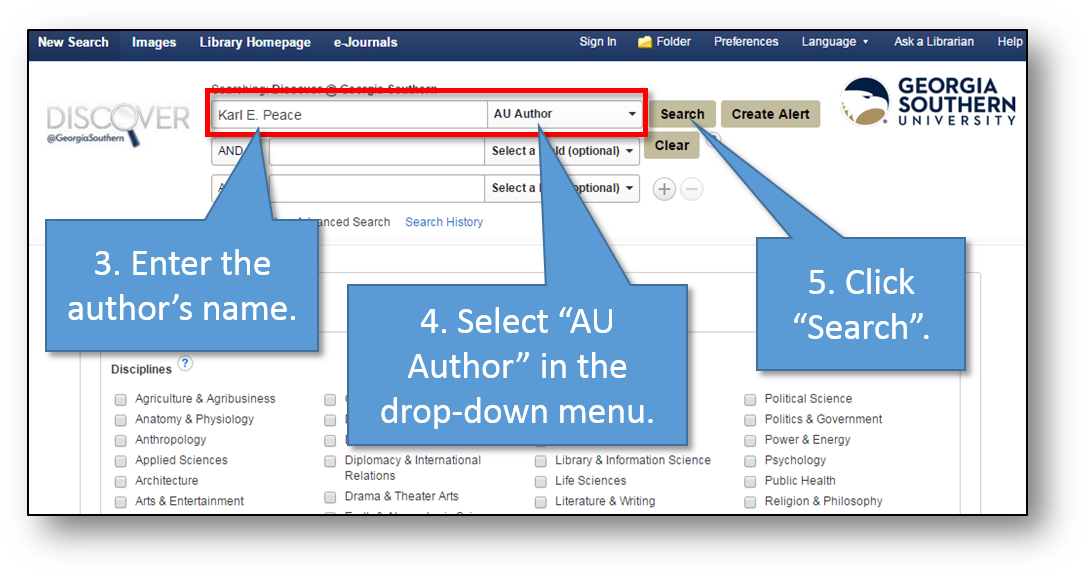Screen dimensions: 1087x575
Task: Select the Psychology checkbox
Action: (750, 461)
